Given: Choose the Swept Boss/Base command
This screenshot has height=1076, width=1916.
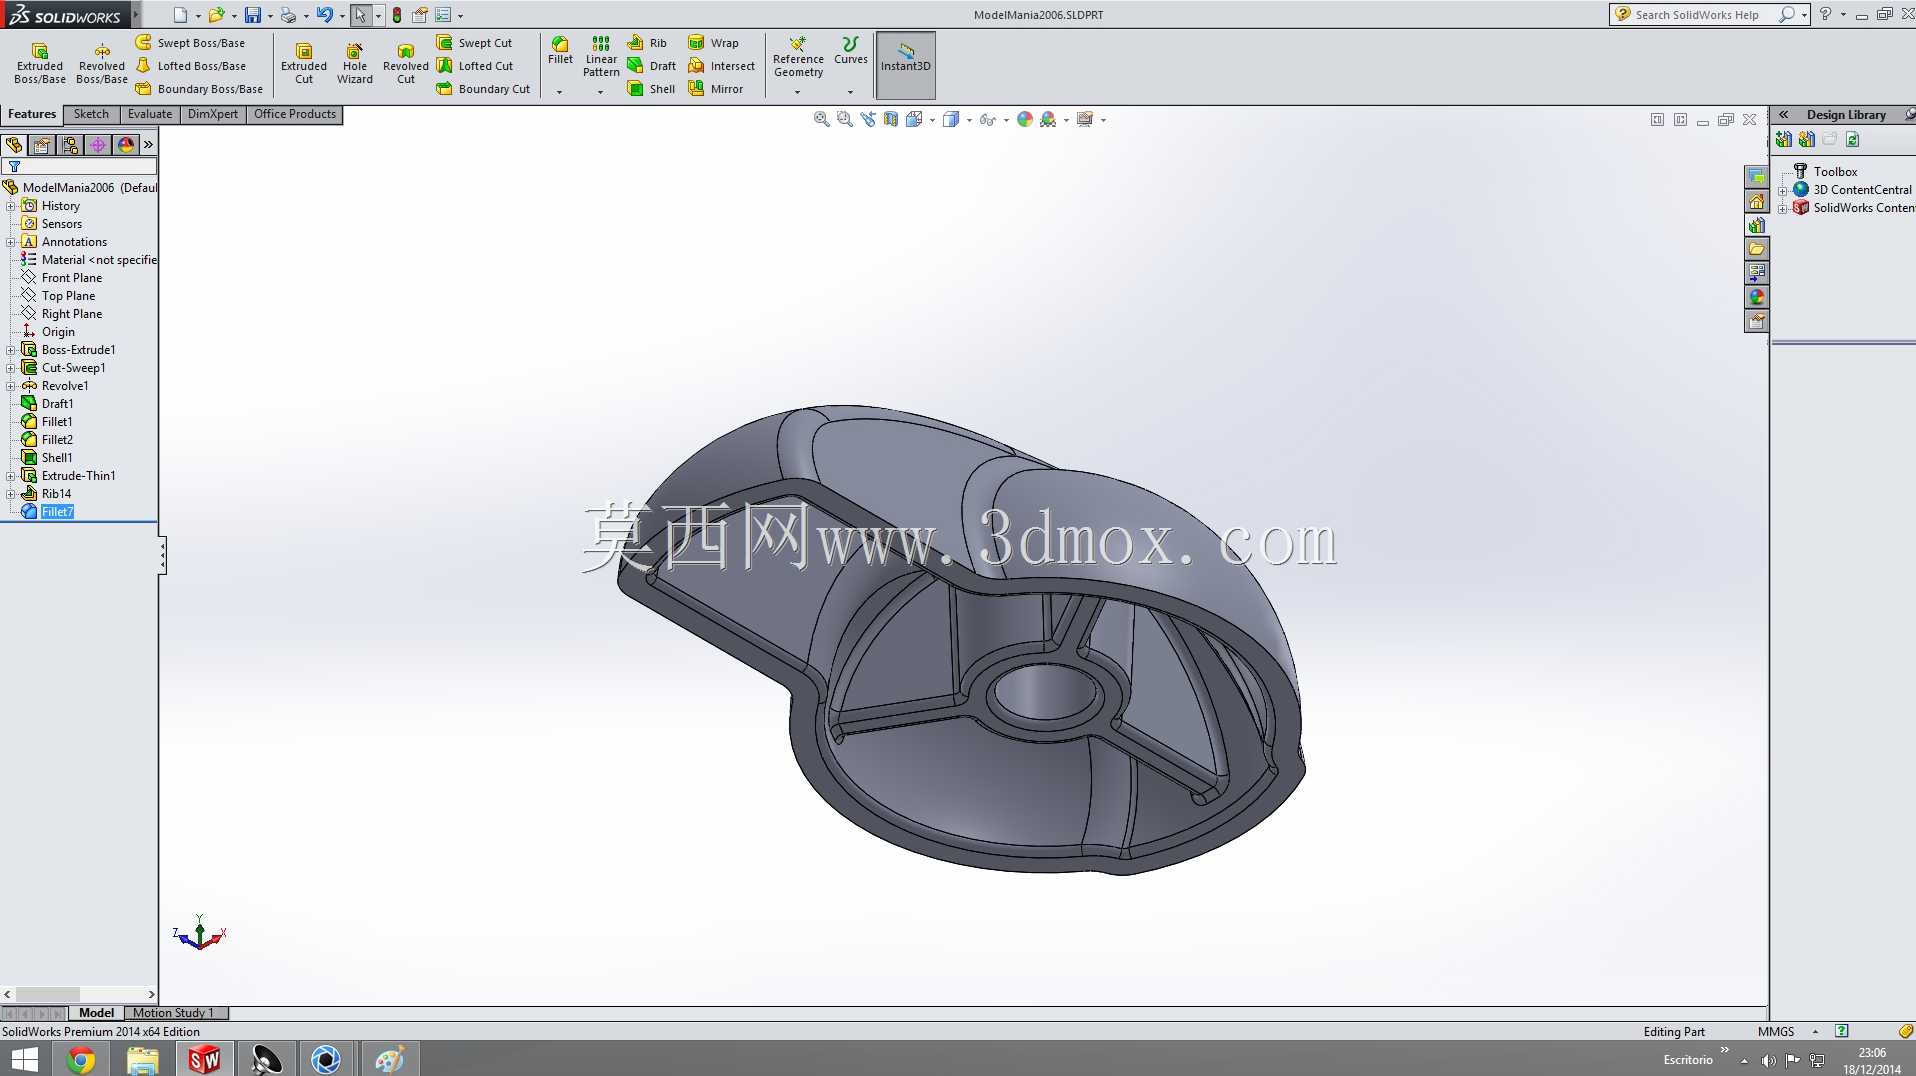Looking at the screenshot, I should click(190, 43).
